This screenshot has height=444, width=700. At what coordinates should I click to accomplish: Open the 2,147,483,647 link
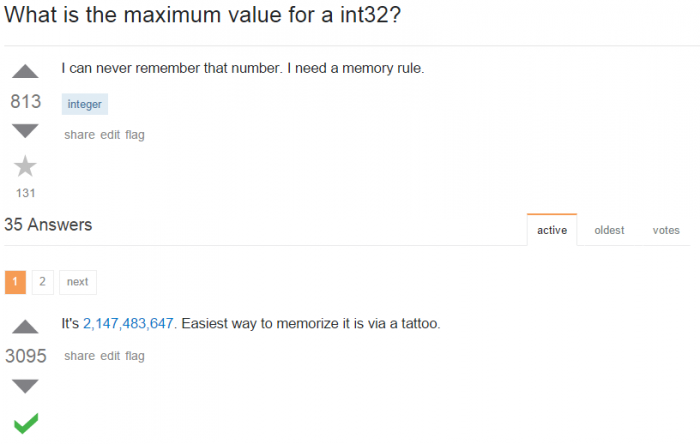click(128, 323)
